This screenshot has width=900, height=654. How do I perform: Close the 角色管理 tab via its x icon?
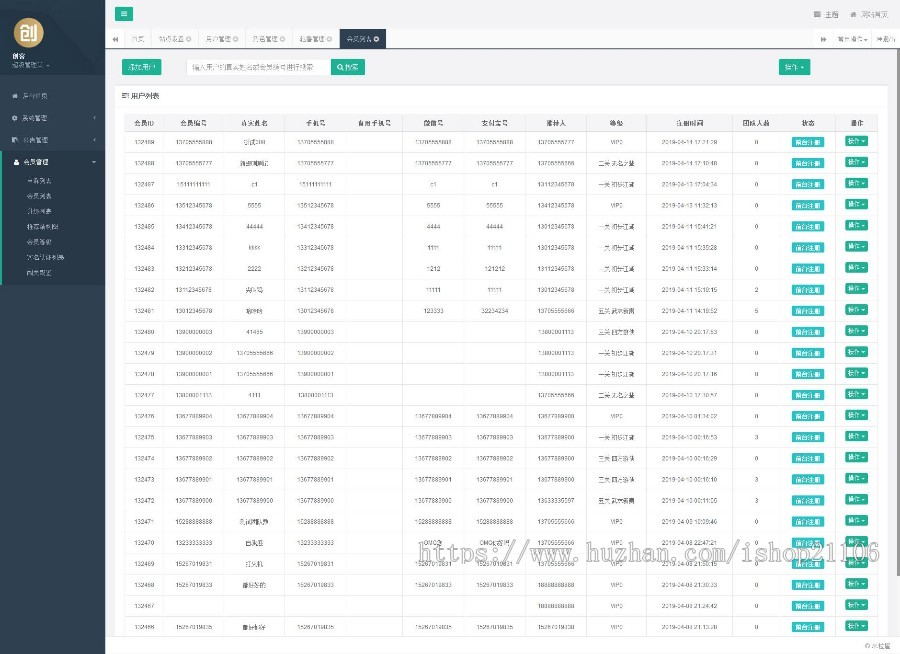click(x=282, y=39)
